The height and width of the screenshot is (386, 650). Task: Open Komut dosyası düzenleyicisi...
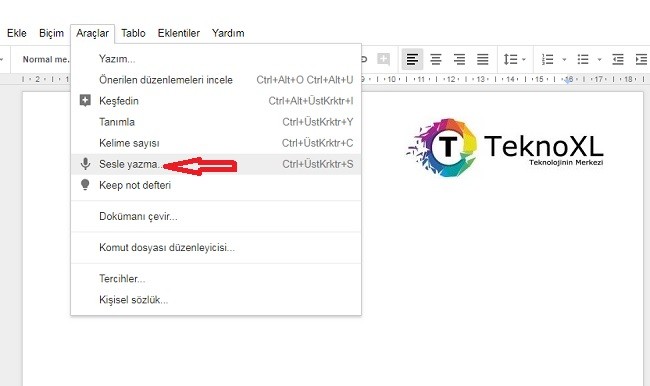[x=216, y=248]
